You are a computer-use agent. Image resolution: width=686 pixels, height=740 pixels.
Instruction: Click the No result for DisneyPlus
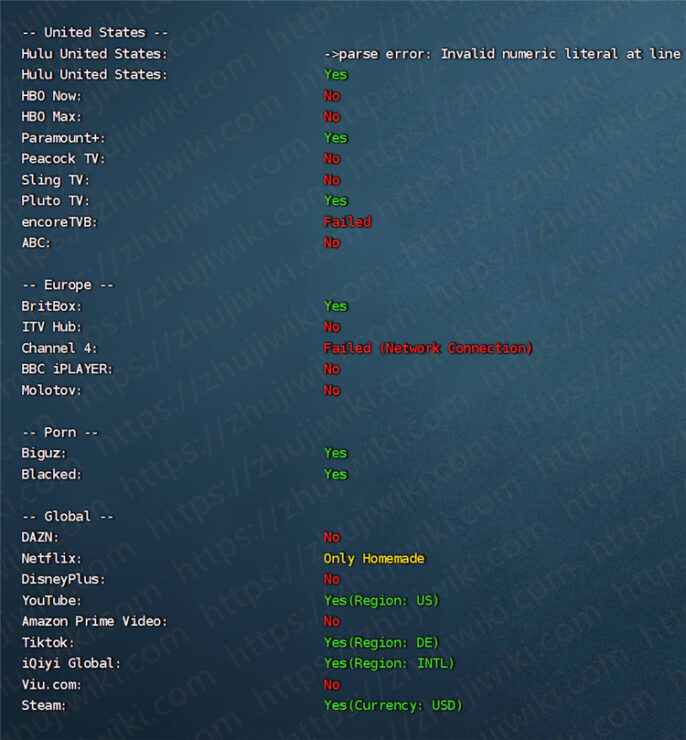coord(332,579)
